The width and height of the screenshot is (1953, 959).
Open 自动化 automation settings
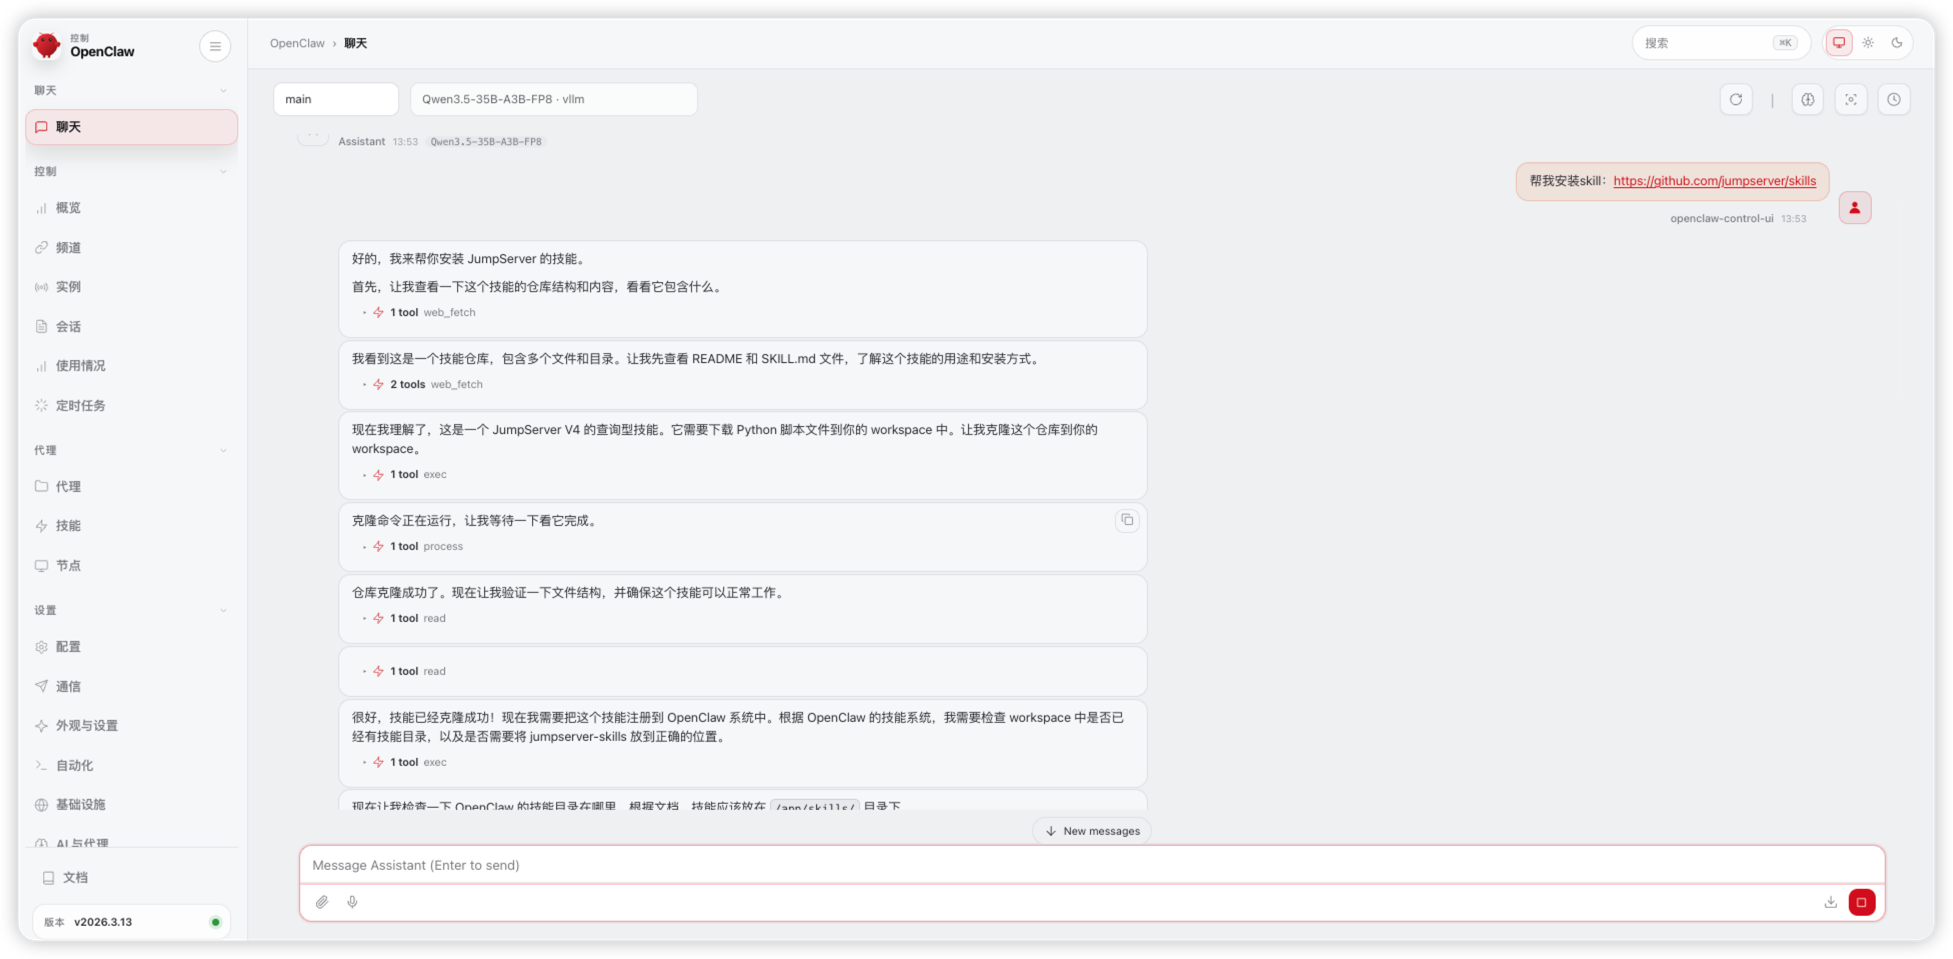[x=132, y=765]
